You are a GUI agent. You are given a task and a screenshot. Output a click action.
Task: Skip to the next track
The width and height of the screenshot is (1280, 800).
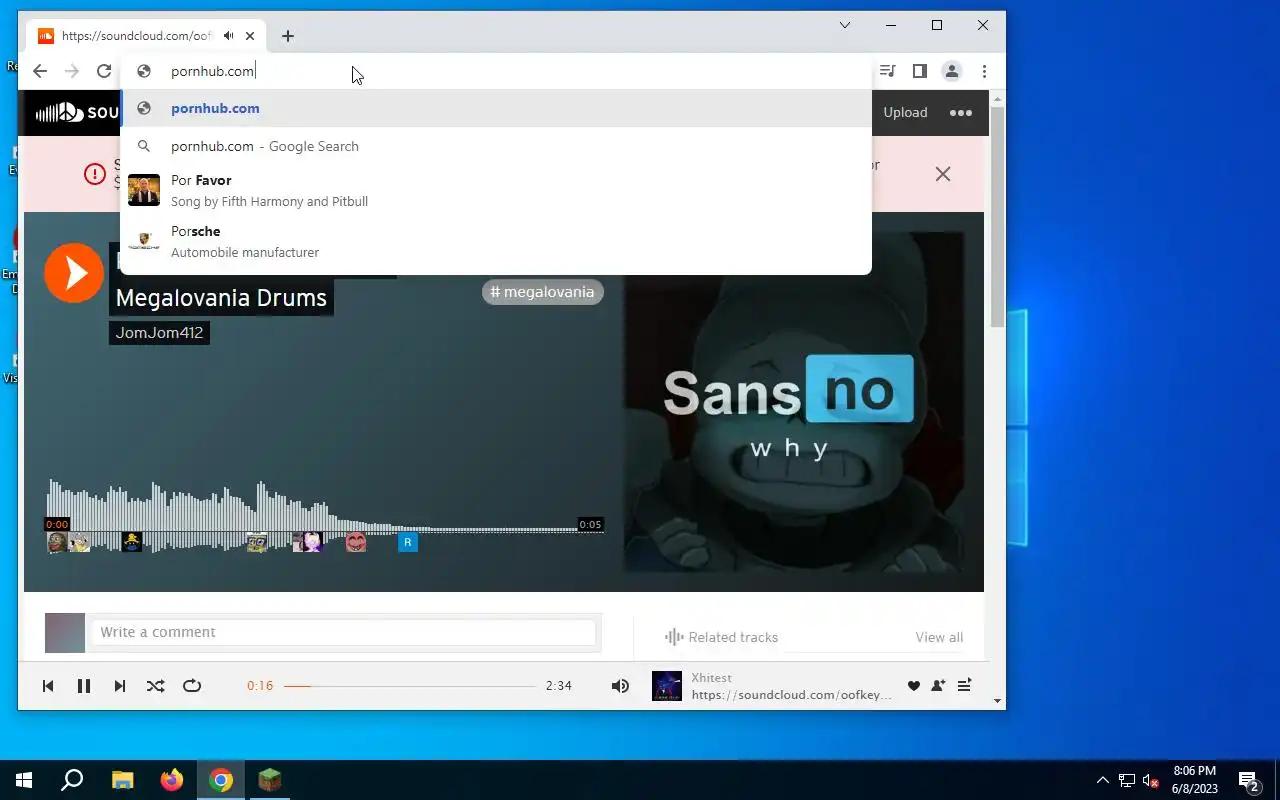tap(120, 686)
